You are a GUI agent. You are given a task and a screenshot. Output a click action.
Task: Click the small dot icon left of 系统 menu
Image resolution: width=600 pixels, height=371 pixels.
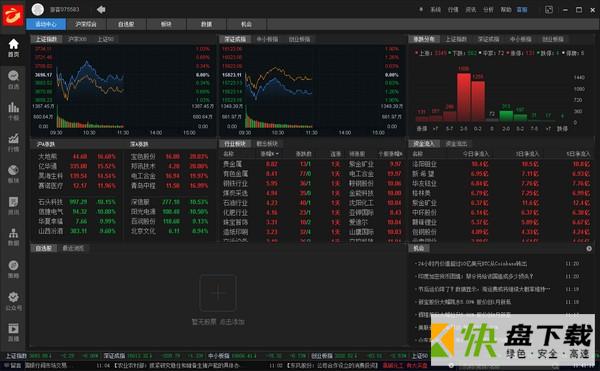coord(421,9)
